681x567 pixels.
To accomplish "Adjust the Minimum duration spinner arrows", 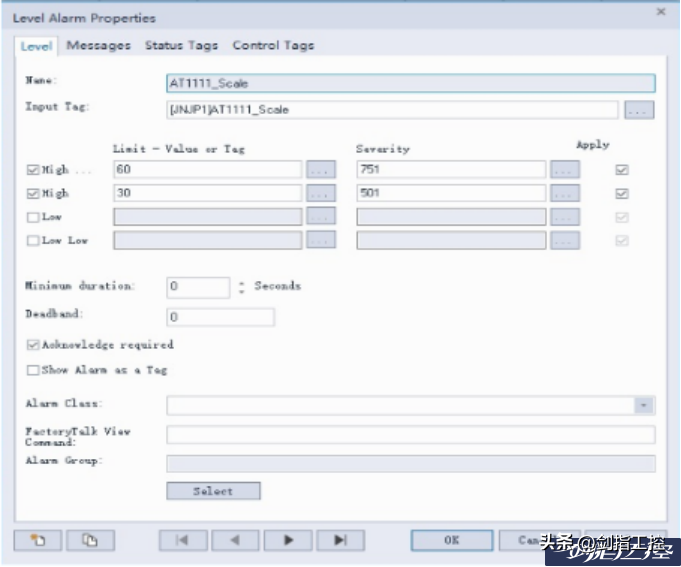I will click(x=241, y=287).
